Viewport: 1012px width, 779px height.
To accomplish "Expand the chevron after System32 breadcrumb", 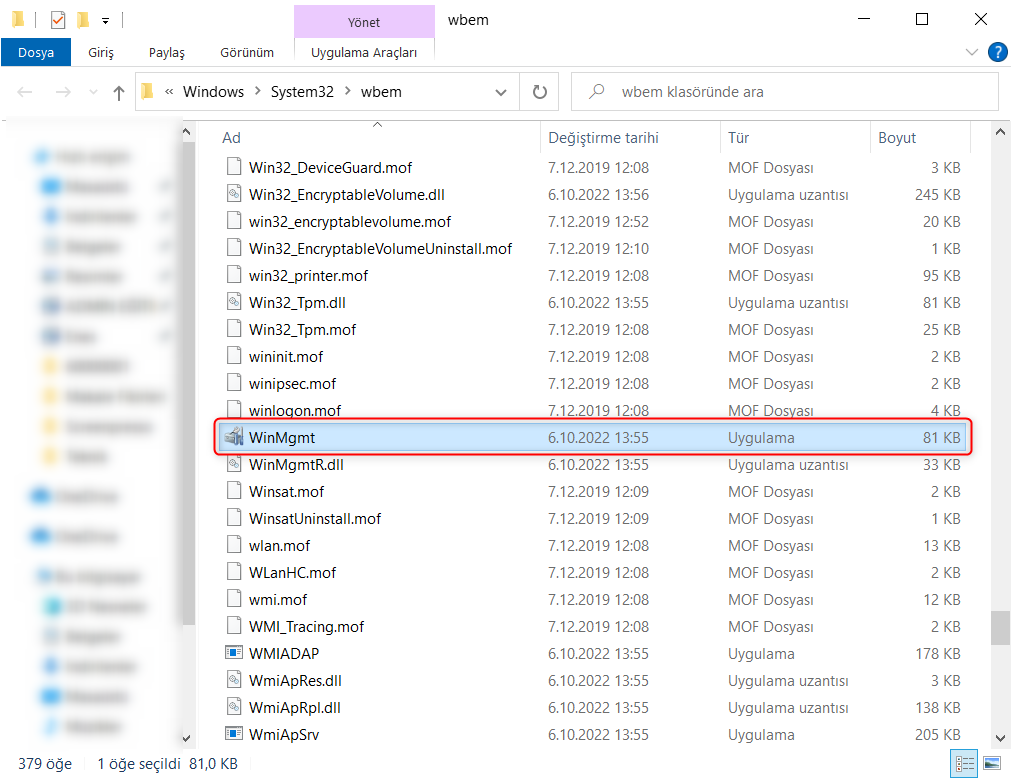I will pos(347,92).
